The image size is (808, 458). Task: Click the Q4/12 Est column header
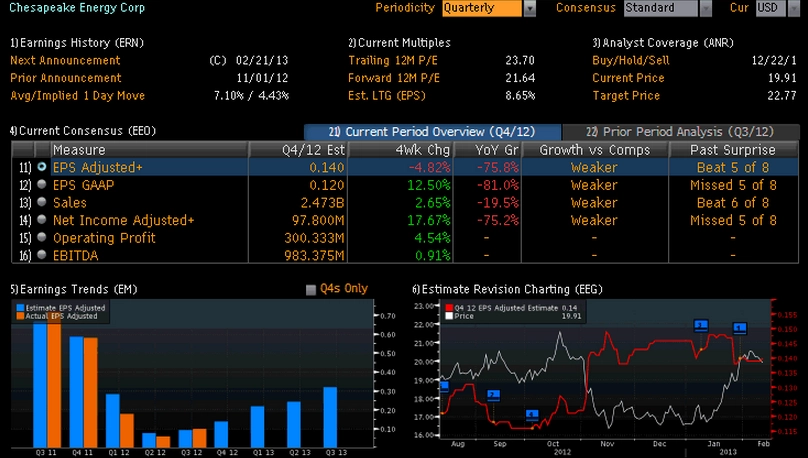coord(298,150)
